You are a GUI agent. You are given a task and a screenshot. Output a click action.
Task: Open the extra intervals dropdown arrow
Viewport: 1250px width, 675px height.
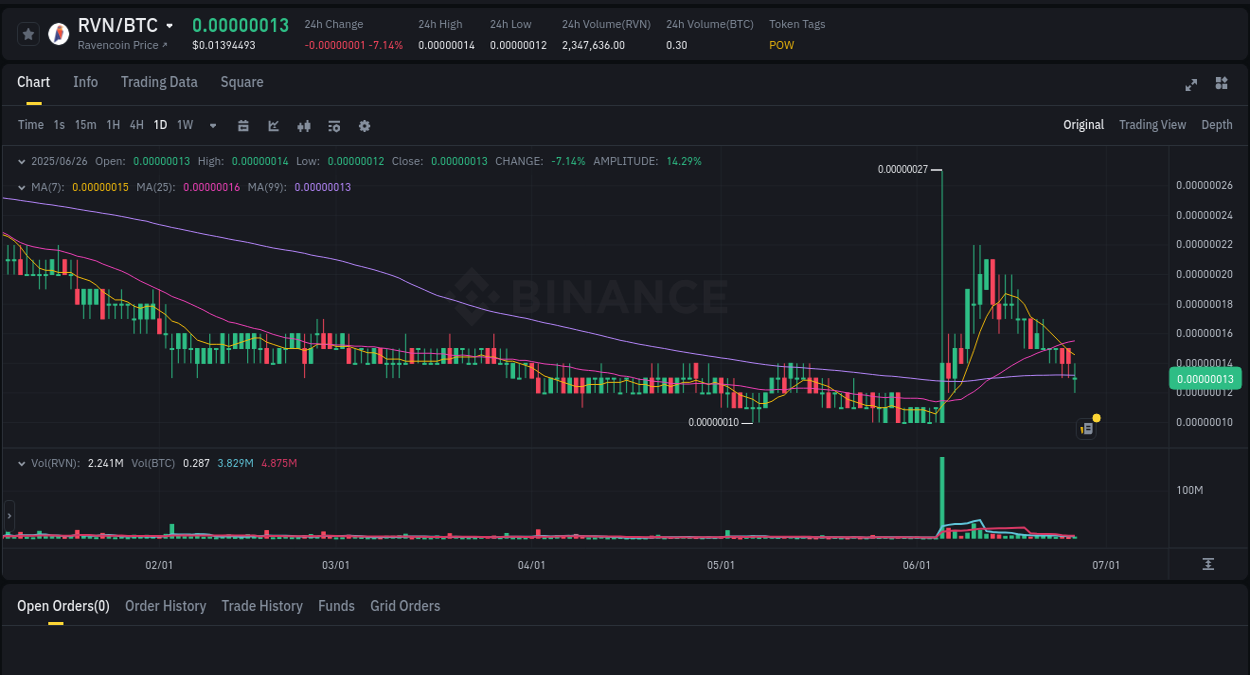point(211,125)
